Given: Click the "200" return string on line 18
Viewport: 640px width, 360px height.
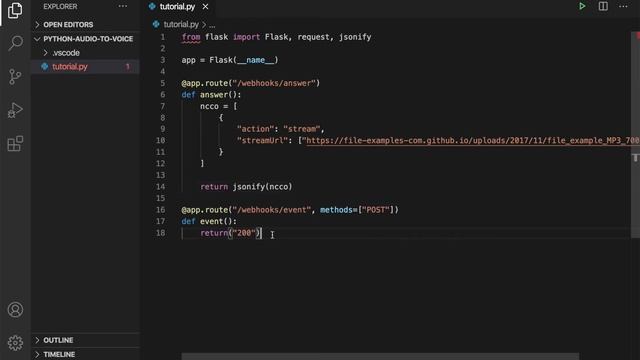Looking at the screenshot, I should 244,233.
